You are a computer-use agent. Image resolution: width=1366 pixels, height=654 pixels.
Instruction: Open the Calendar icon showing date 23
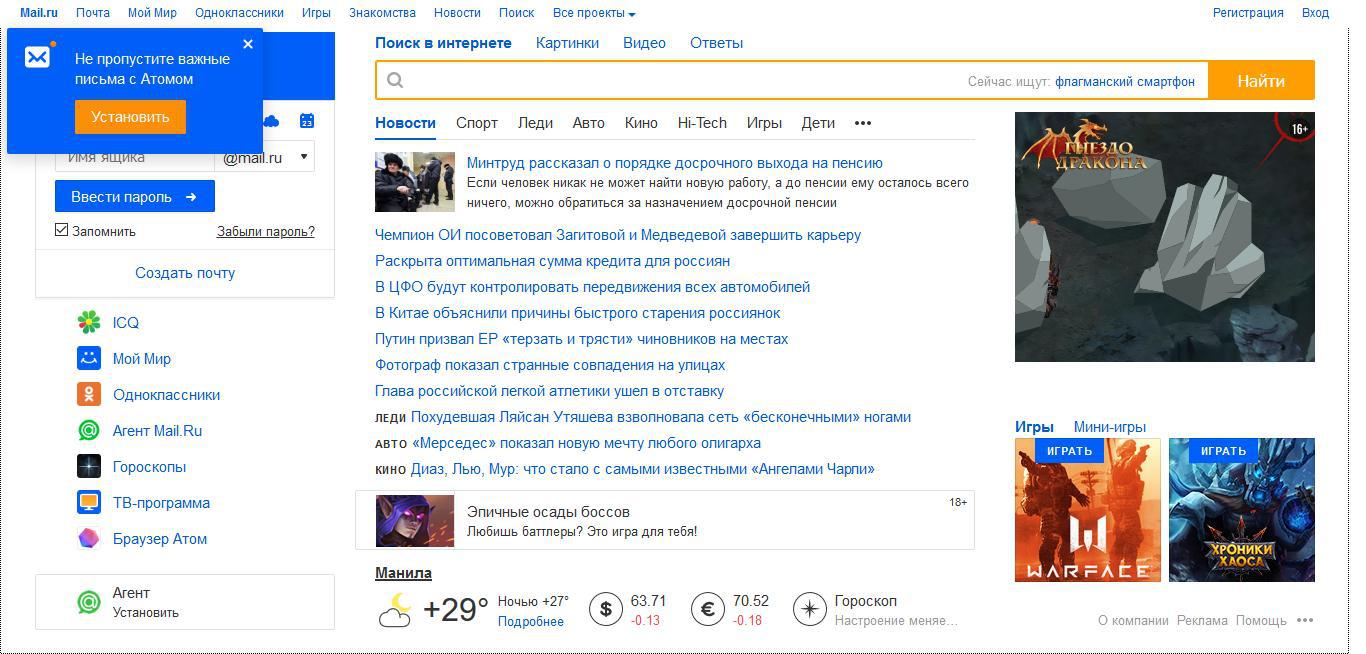pyautogui.click(x=306, y=120)
